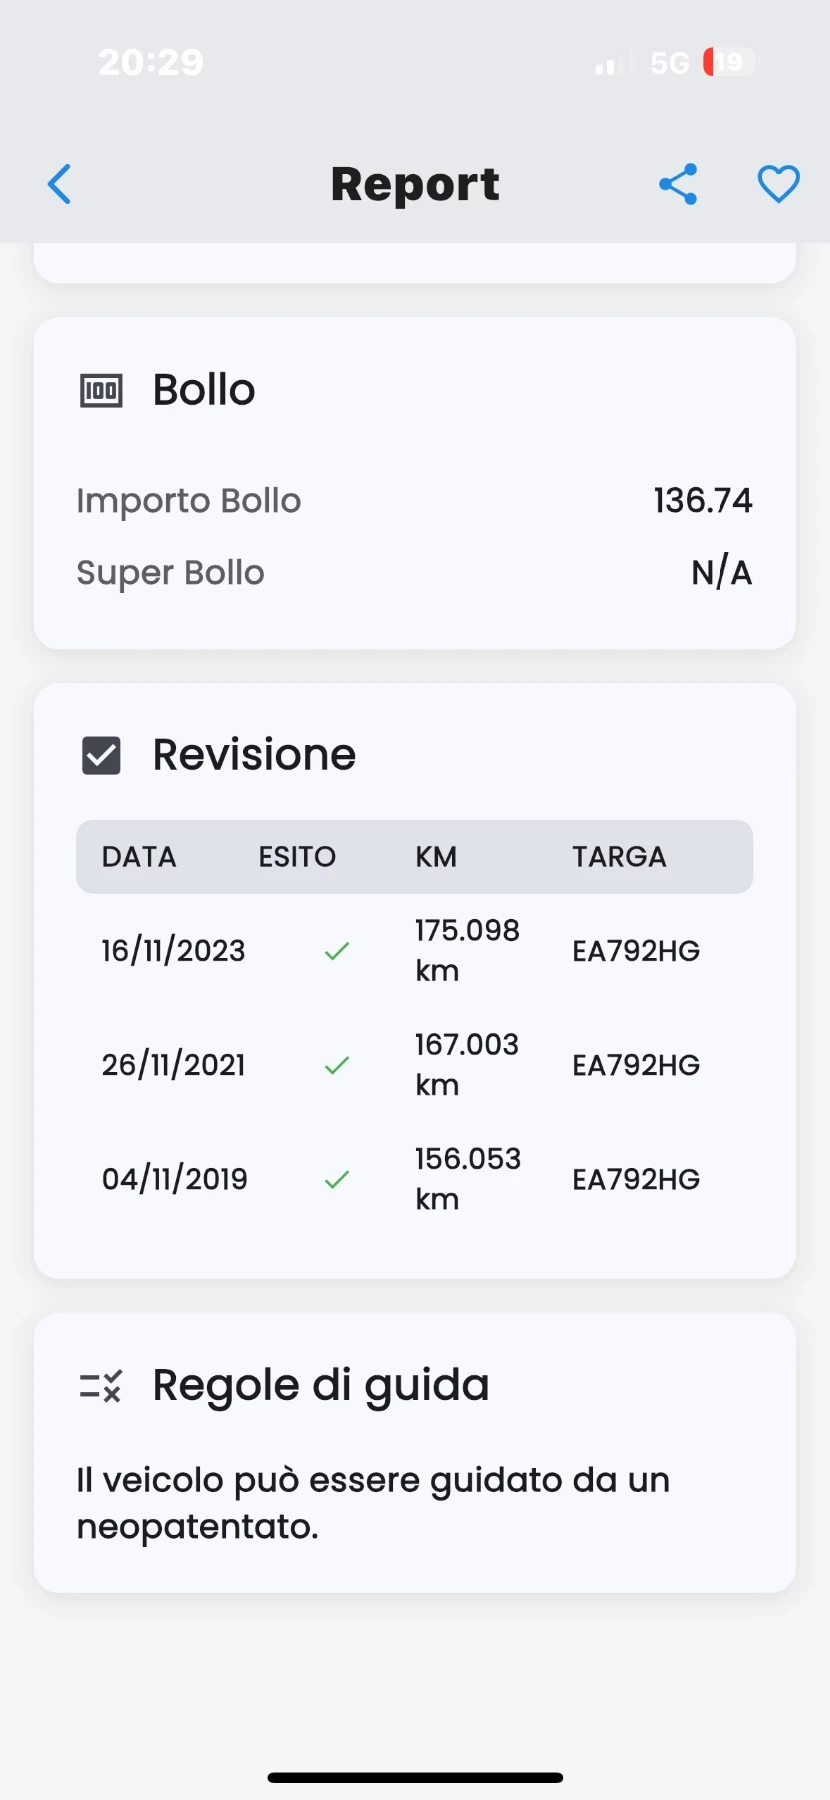The width and height of the screenshot is (830, 1800).
Task: Tap the DATA column header
Action: tap(139, 857)
